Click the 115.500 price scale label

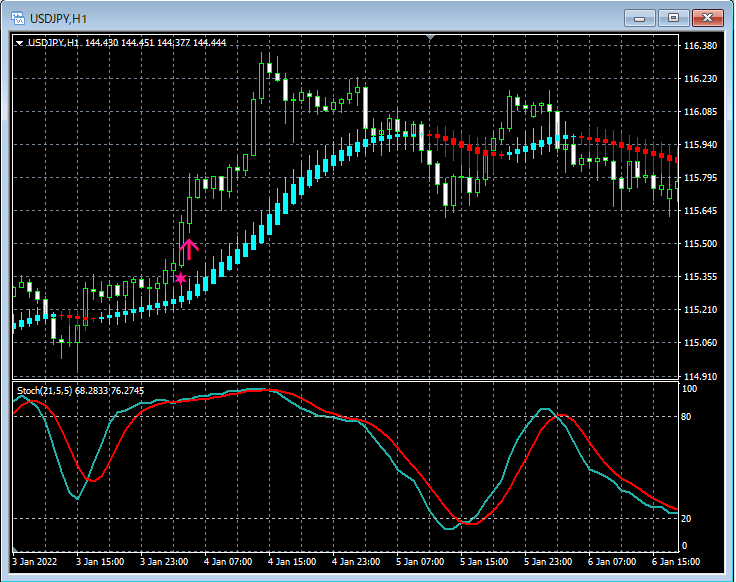coord(700,244)
